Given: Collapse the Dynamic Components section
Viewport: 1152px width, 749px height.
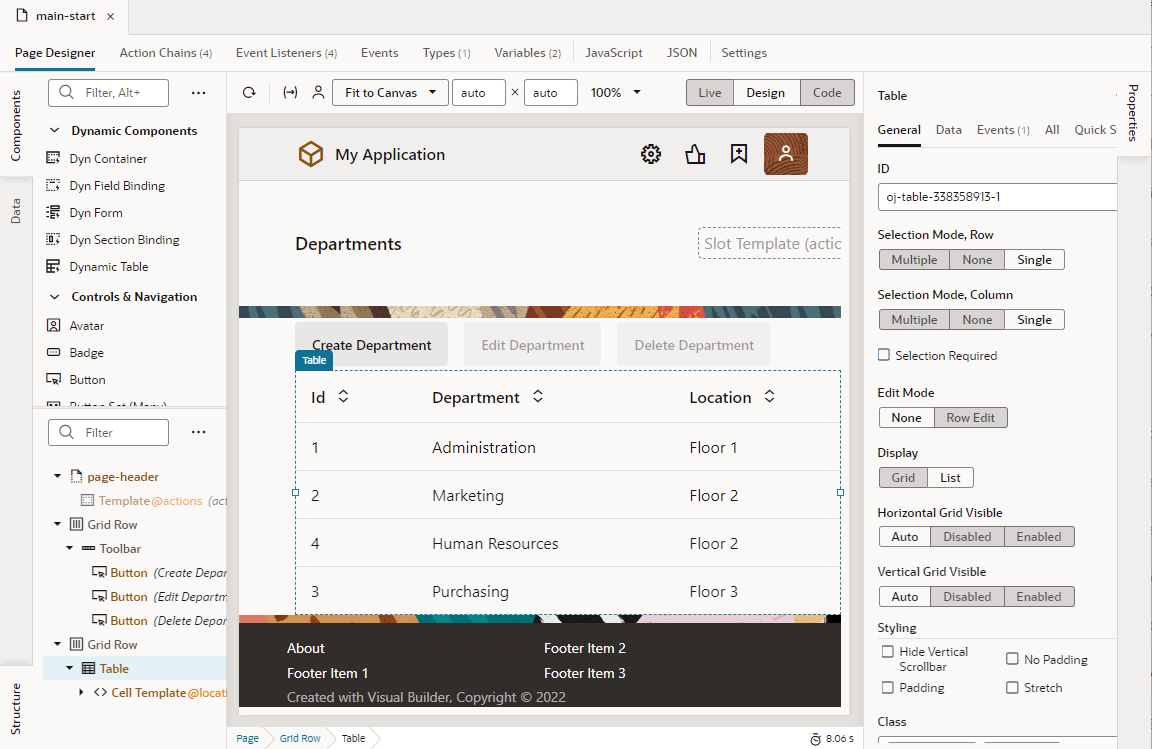Looking at the screenshot, I should [x=55, y=130].
